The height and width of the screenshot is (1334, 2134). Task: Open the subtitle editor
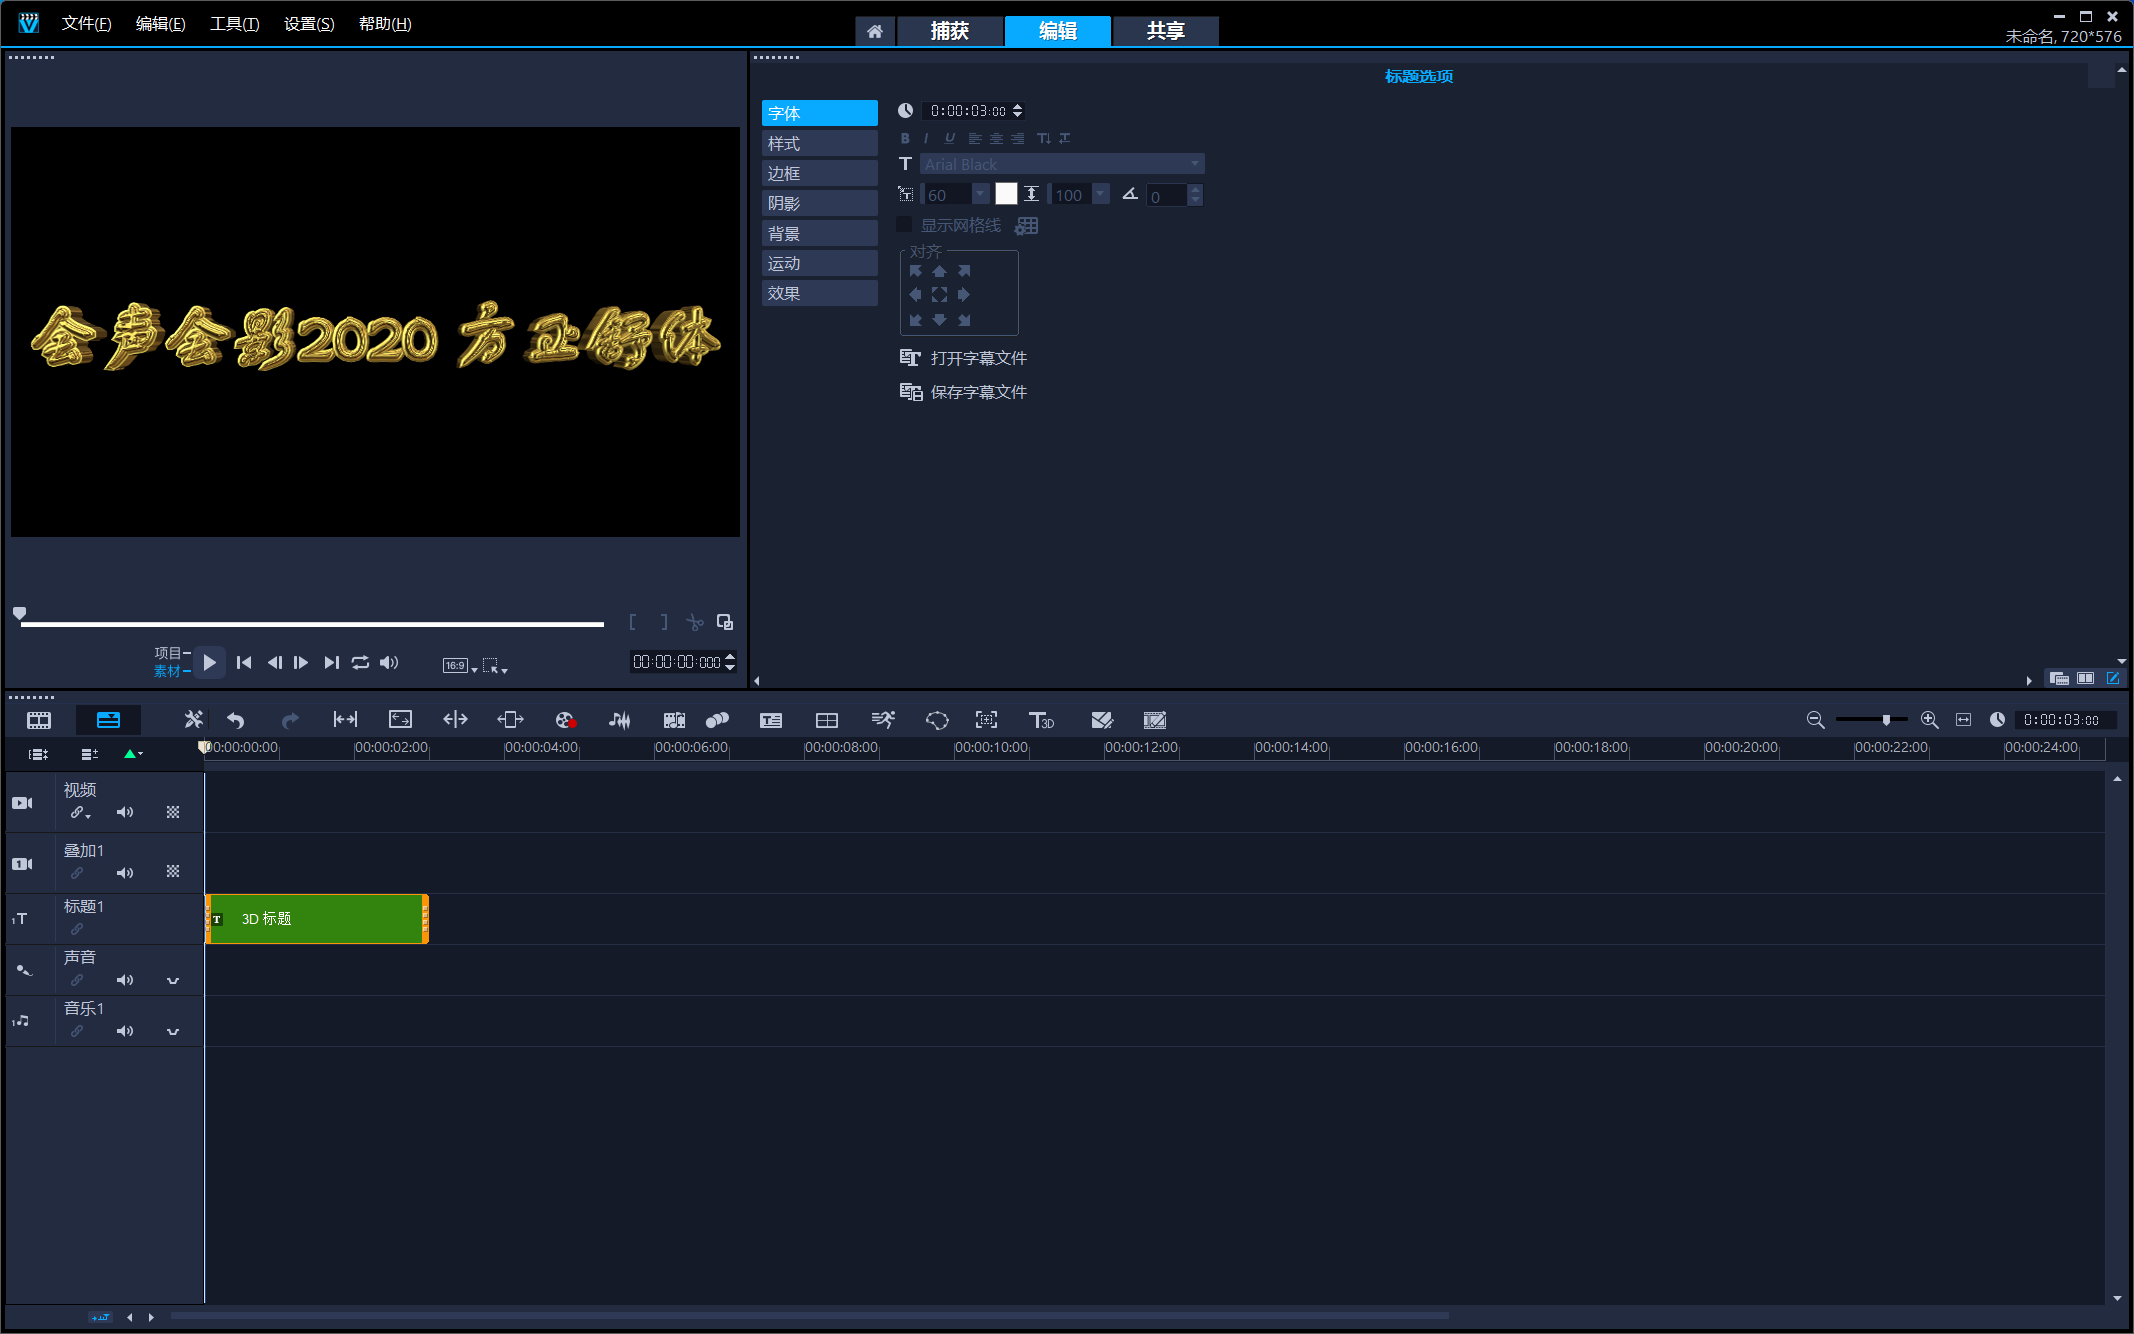click(x=771, y=720)
